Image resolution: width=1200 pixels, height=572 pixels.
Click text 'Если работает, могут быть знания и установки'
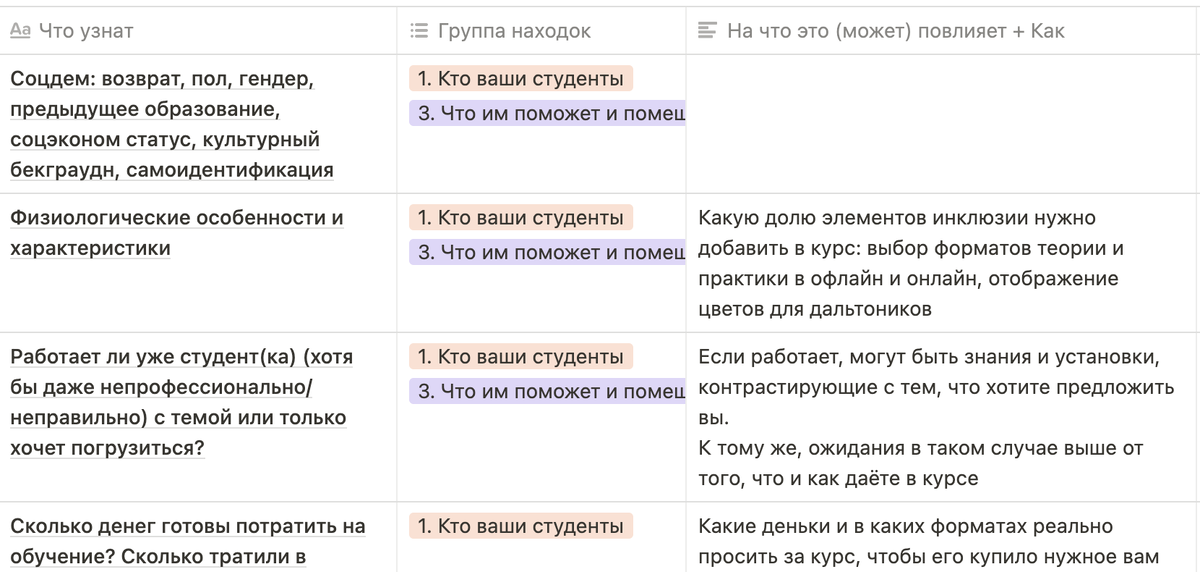pyautogui.click(x=929, y=357)
